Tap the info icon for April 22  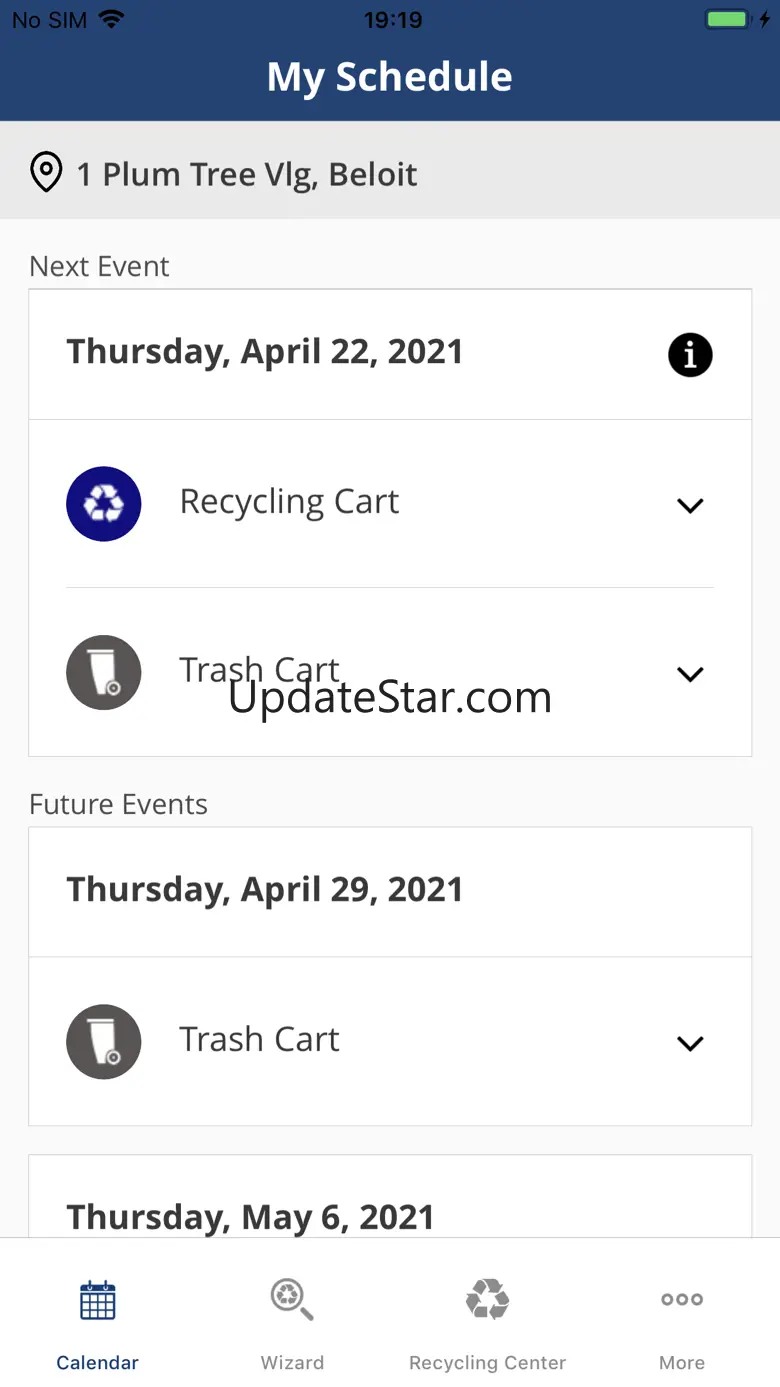point(690,355)
